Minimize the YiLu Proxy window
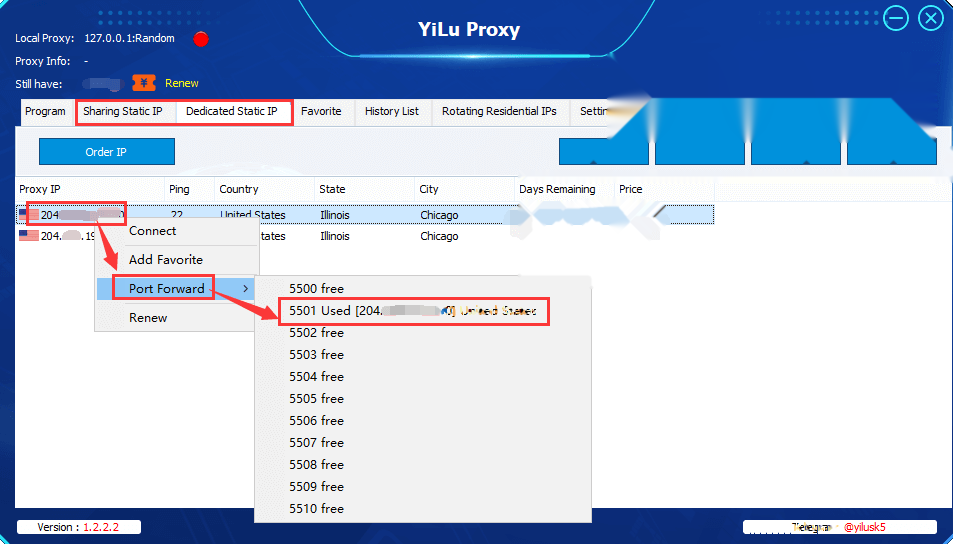This screenshot has height=544, width=953. coord(896,18)
